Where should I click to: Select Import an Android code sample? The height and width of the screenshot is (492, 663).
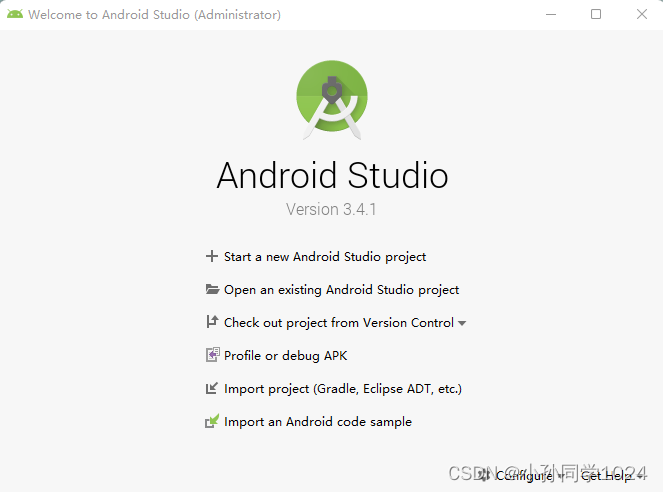tap(318, 421)
